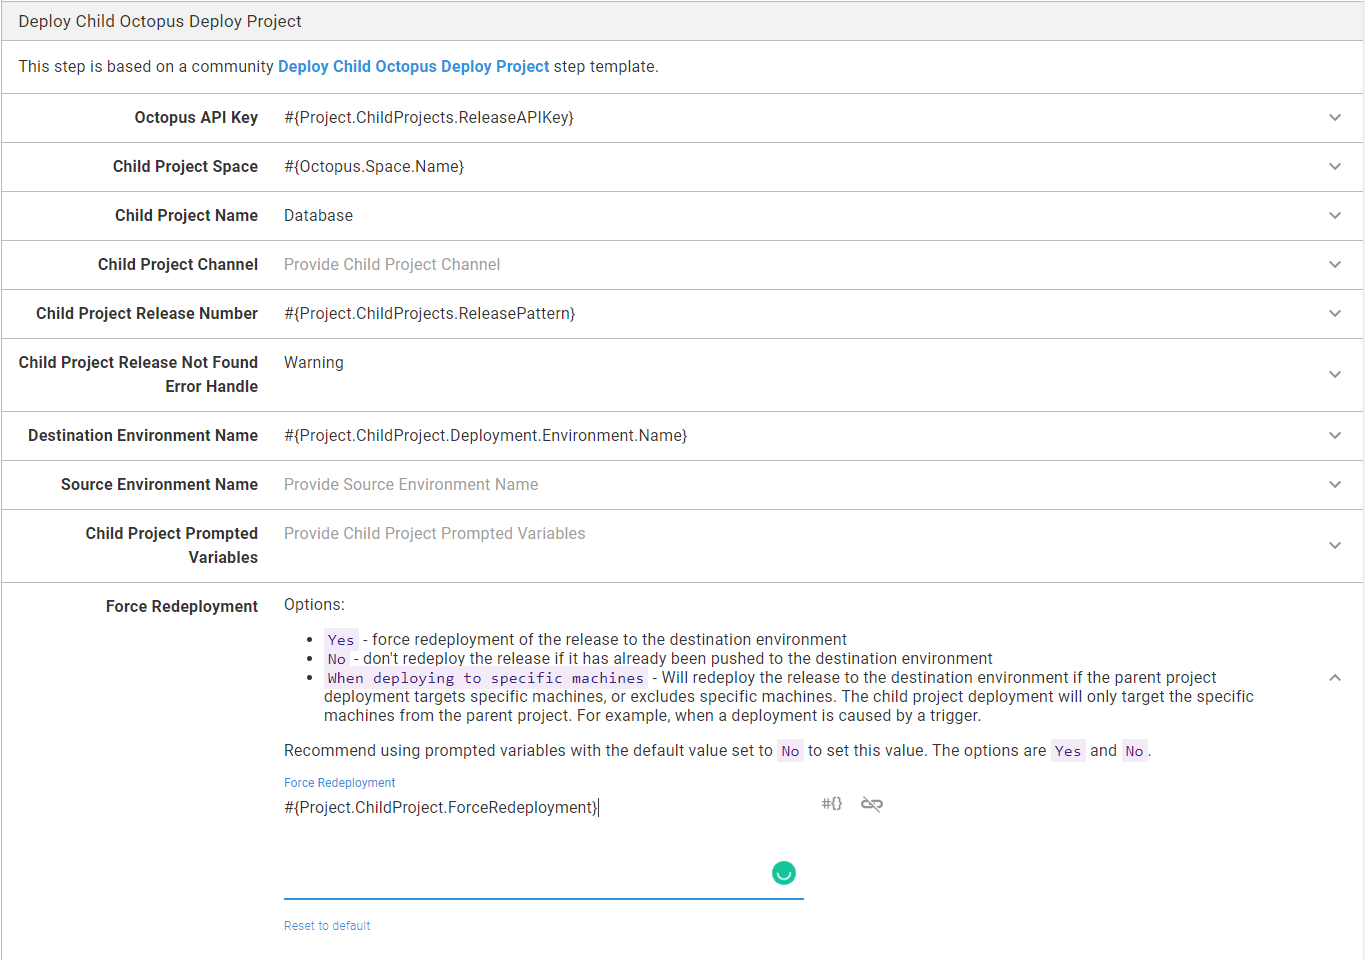Expand the Child Project Space field
The width and height of the screenshot is (1365, 960).
click(1335, 167)
